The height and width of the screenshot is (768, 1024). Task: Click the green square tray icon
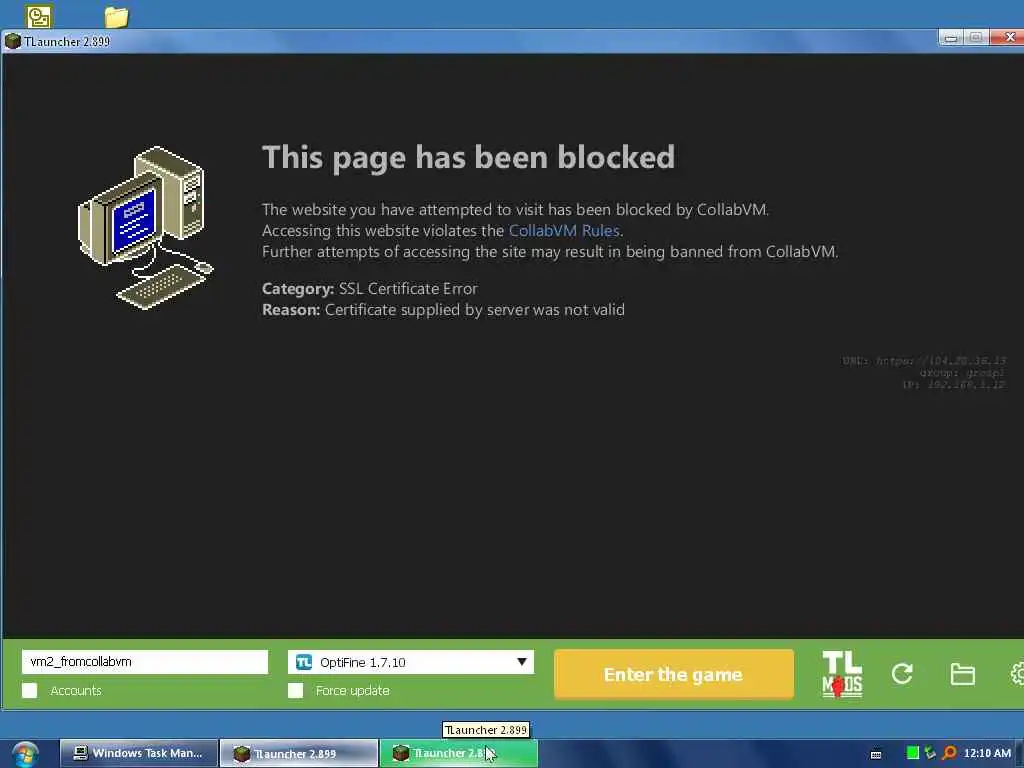tap(913, 753)
